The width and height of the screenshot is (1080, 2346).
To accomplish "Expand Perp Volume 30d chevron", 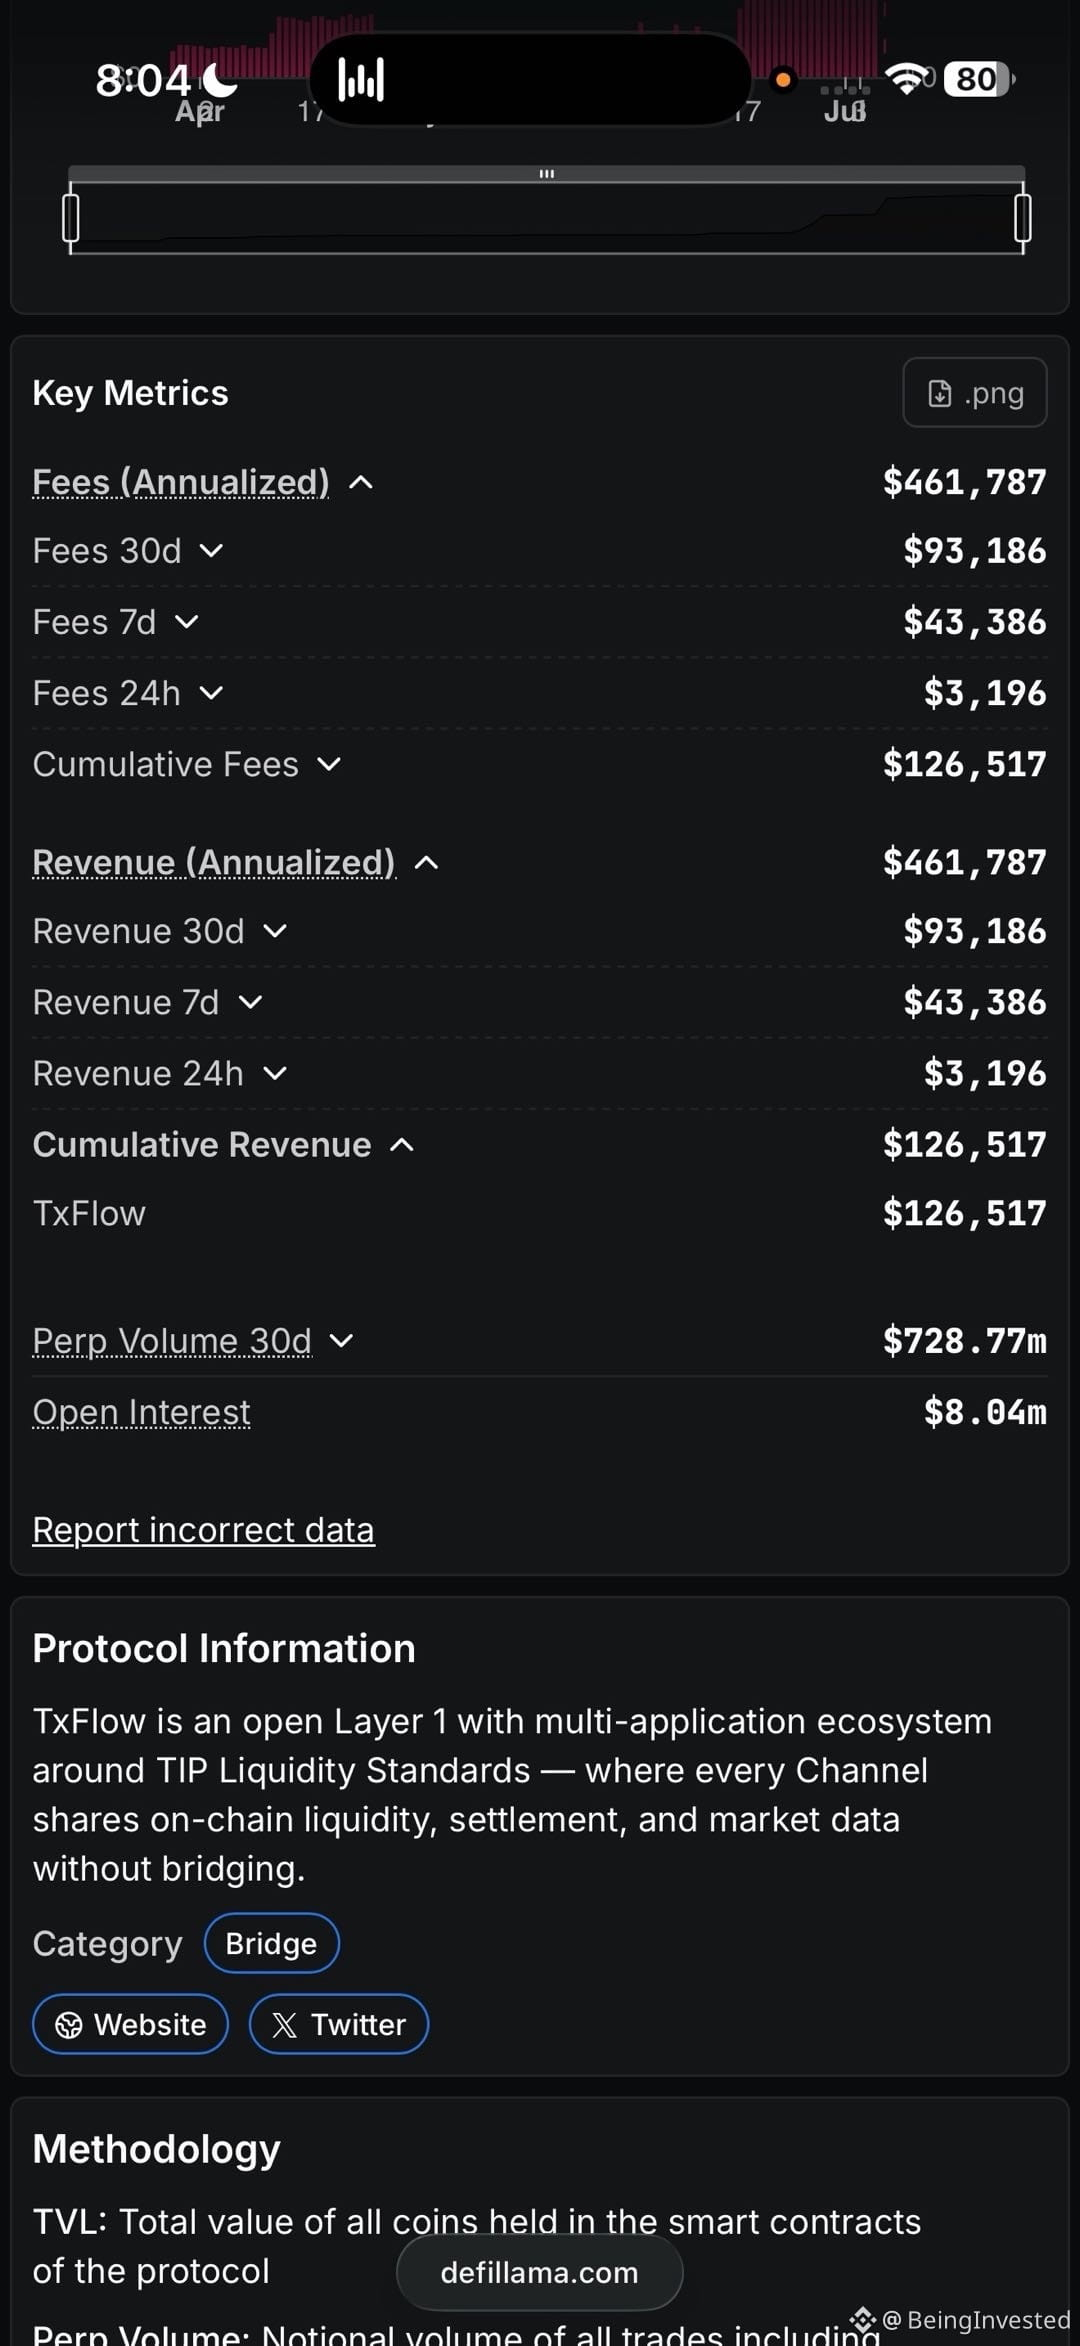I will (341, 1341).
